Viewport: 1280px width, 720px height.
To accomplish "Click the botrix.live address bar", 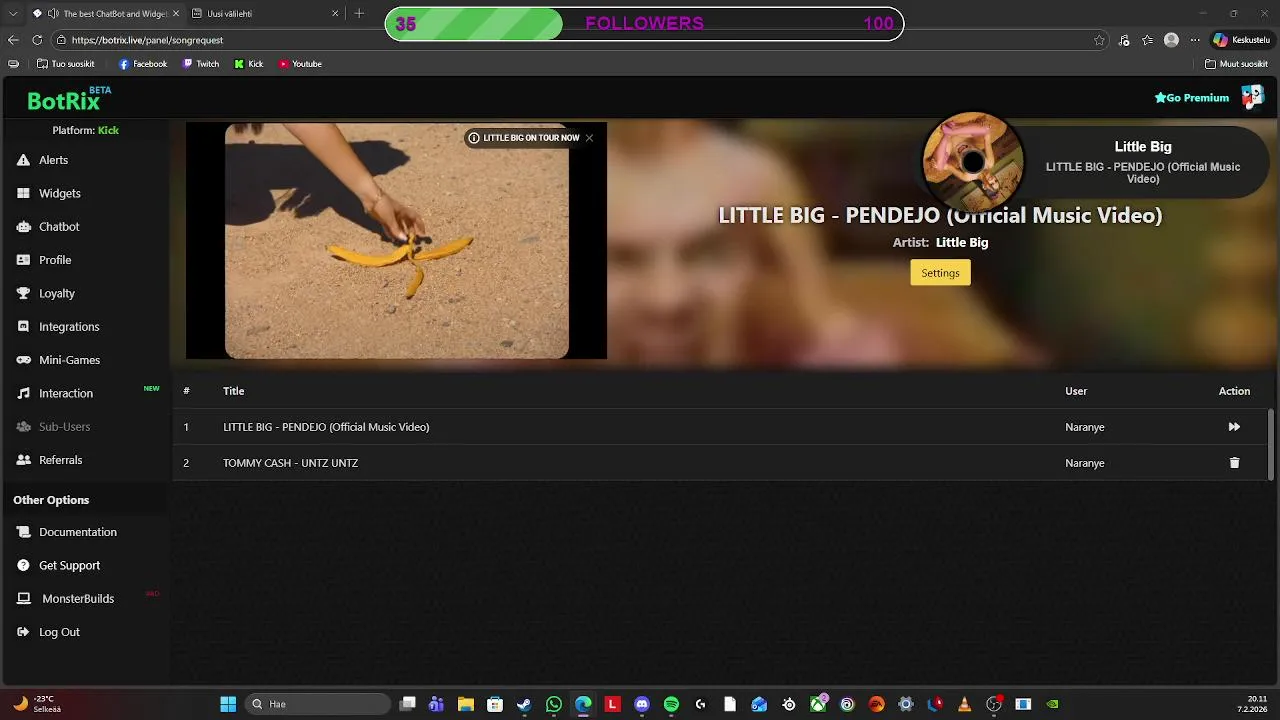I will (570, 40).
